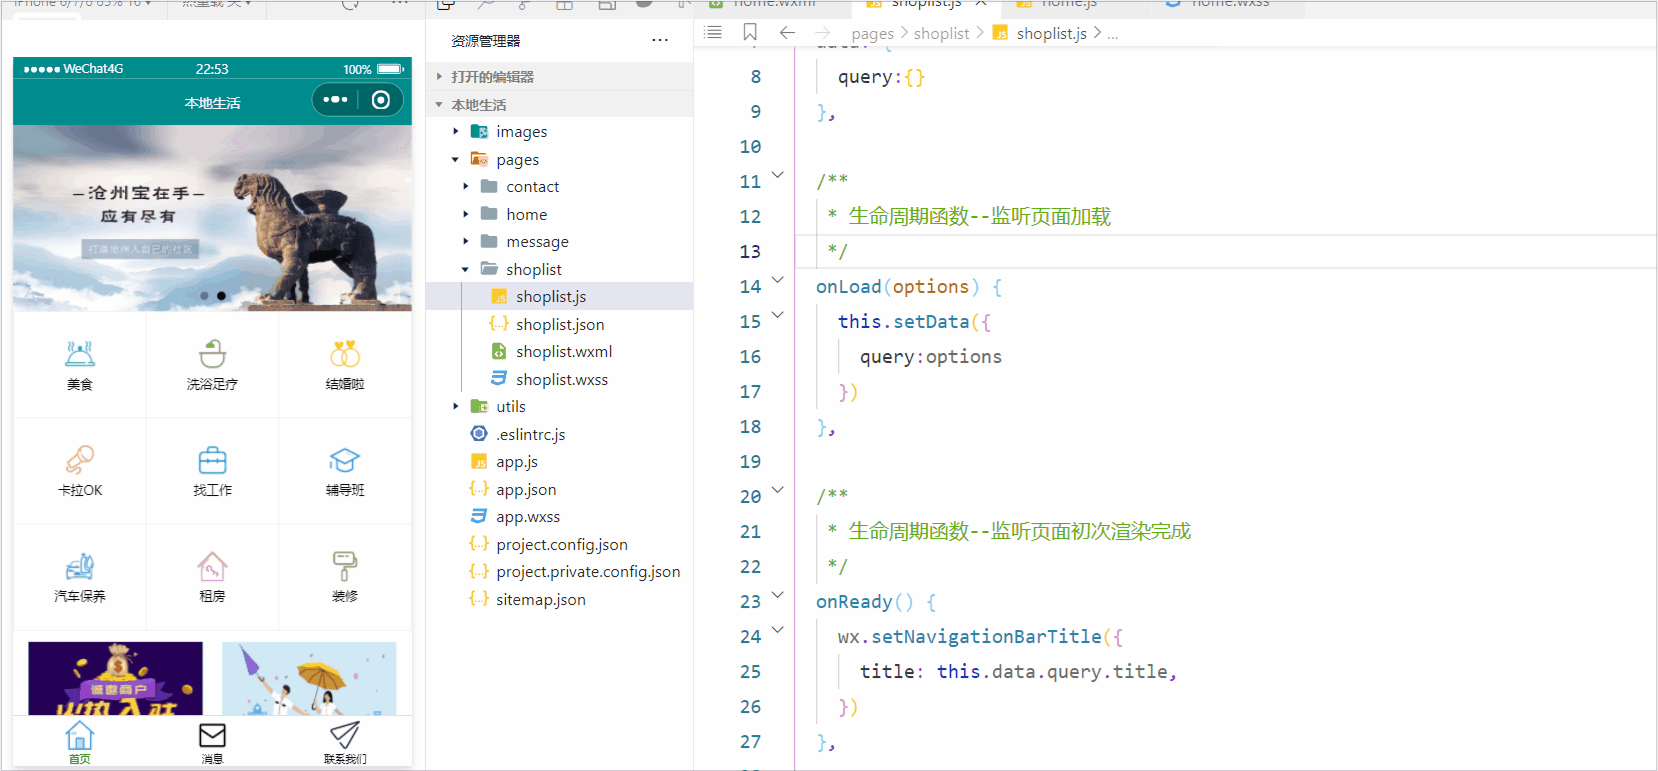1658x771 pixels.
Task: Tap the 汽车保养 car maintenance icon
Action: [80, 566]
